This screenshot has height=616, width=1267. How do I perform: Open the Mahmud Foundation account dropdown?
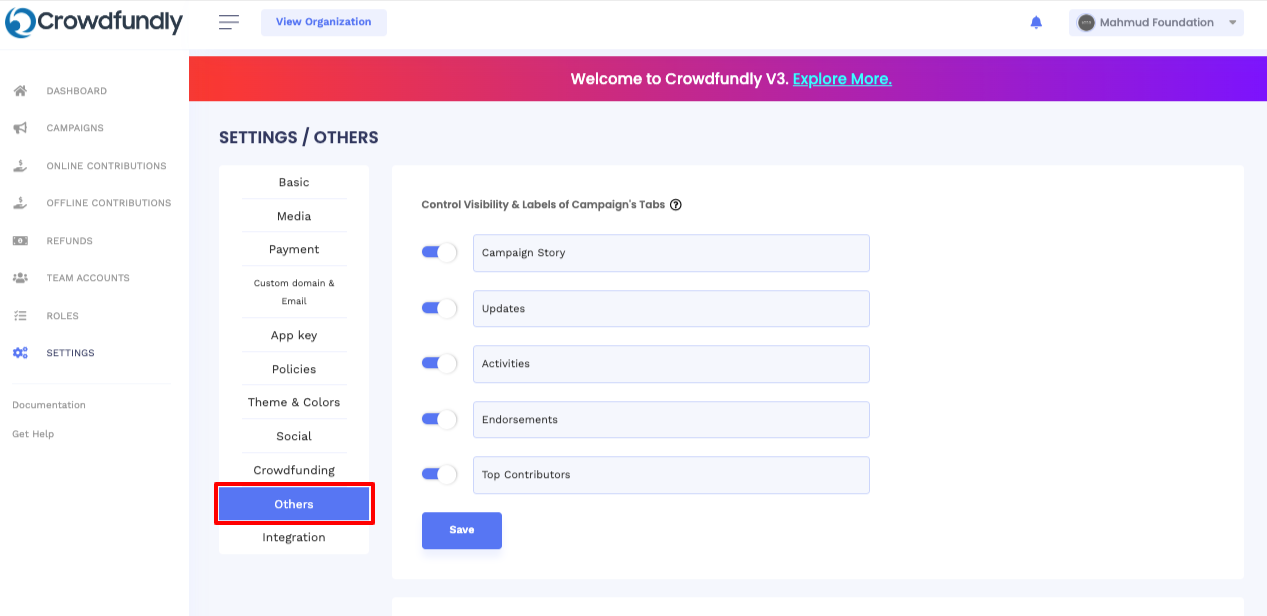(x=1156, y=22)
